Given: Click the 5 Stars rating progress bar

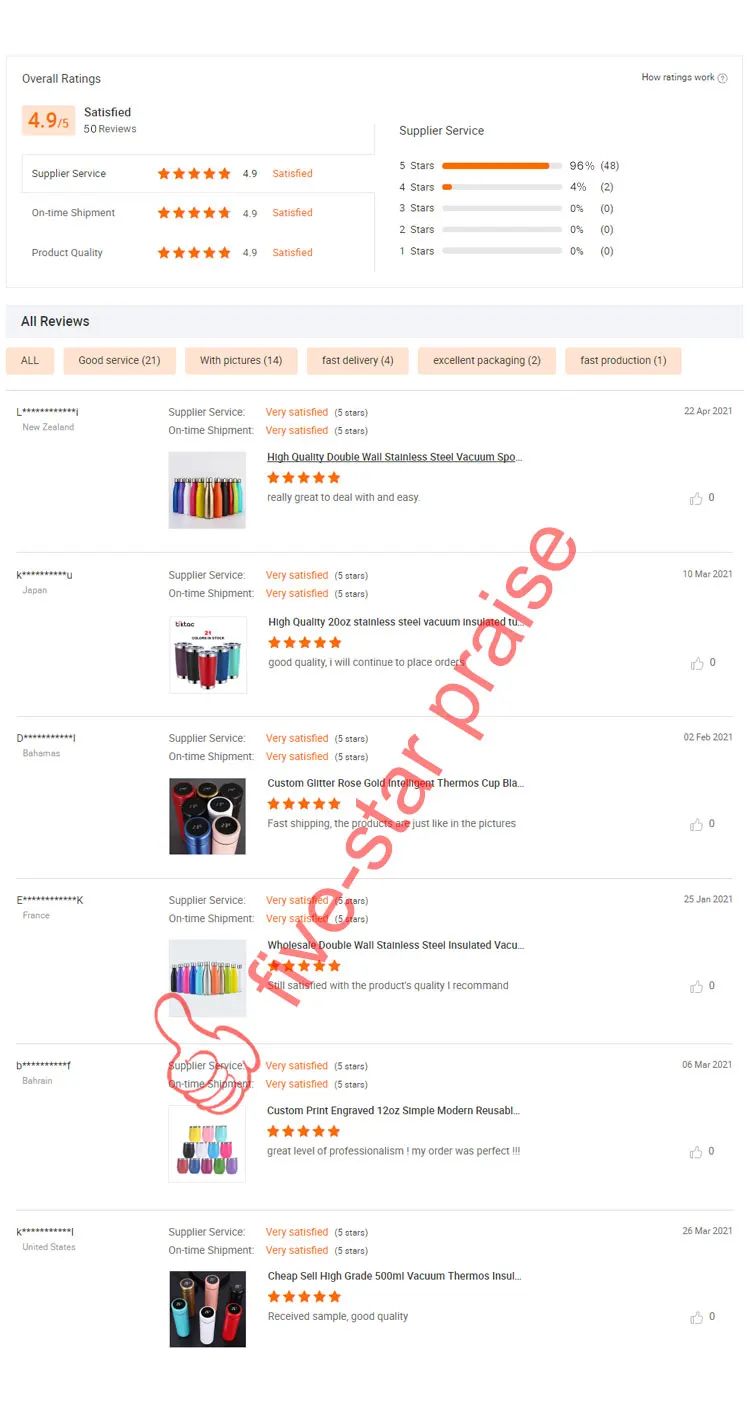Looking at the screenshot, I should pos(501,166).
